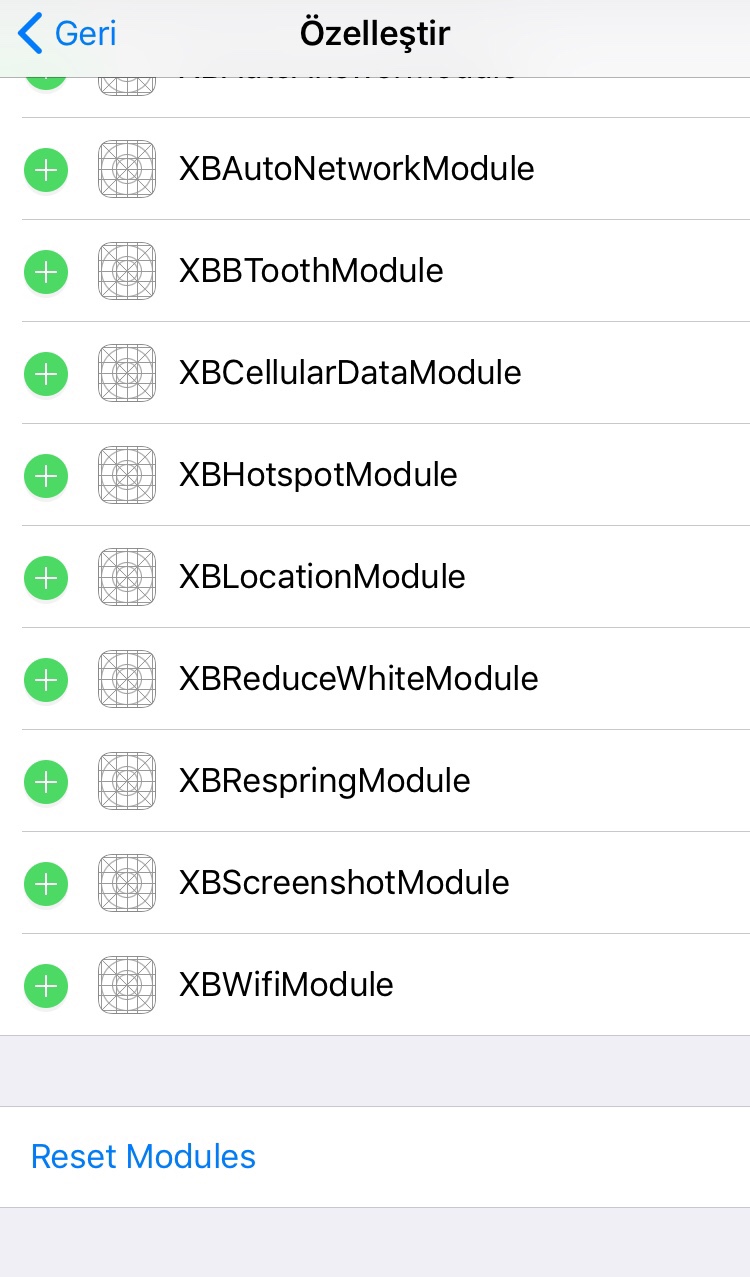Add XBHotspotModule via green plus button
Viewport: 750px width, 1277px height.
pos(45,475)
